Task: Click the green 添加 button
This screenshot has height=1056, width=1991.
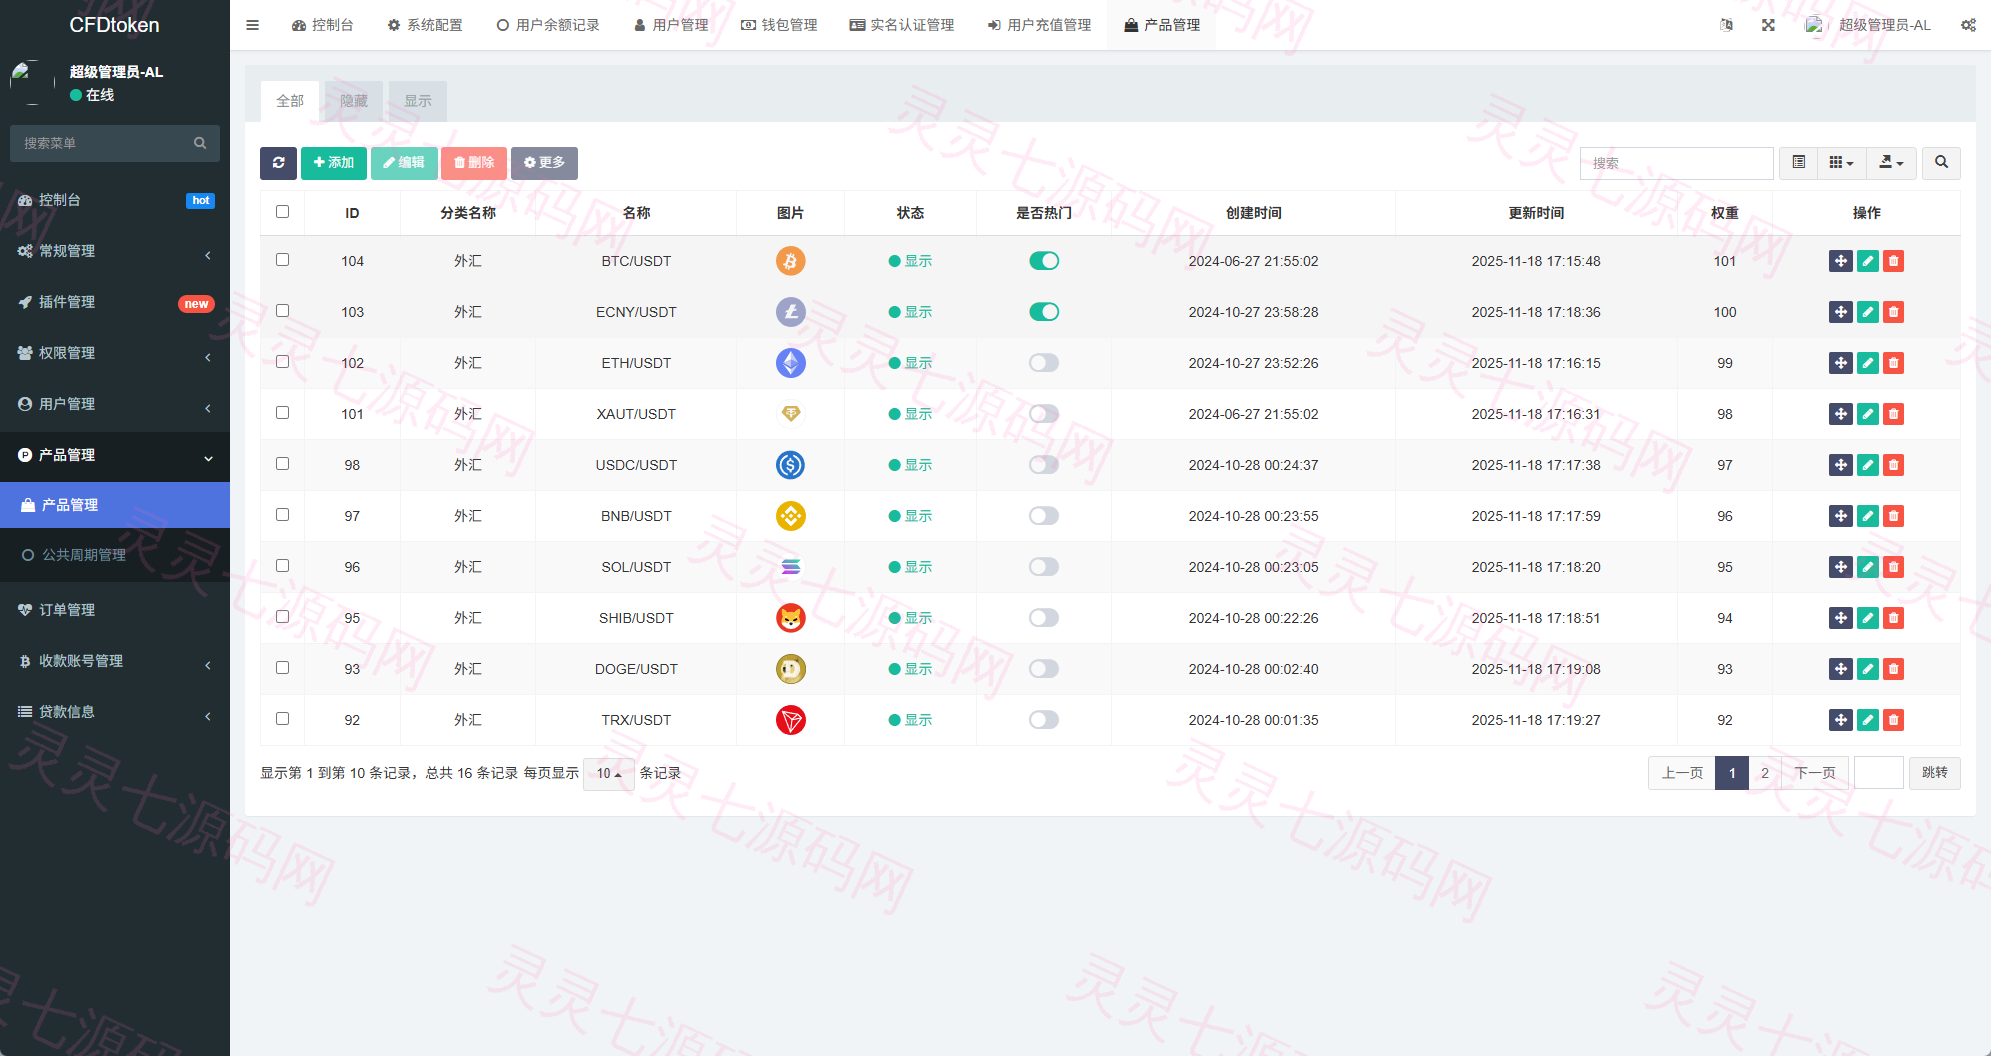Action: click(x=334, y=163)
